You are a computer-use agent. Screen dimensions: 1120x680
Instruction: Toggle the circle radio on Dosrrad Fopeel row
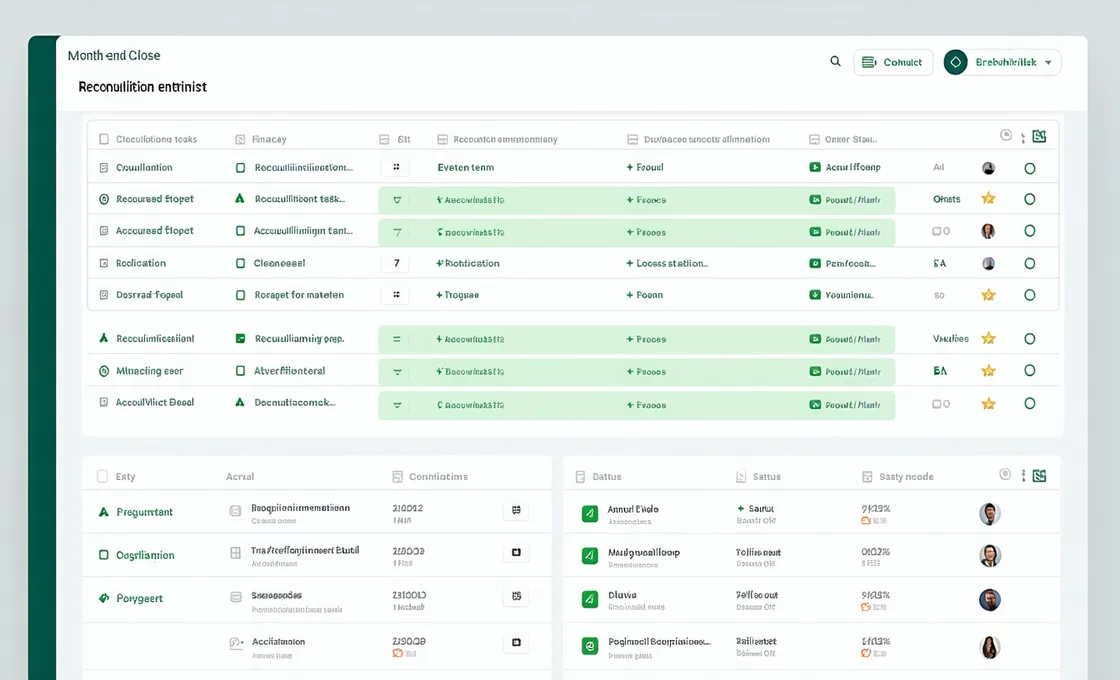click(1029, 295)
